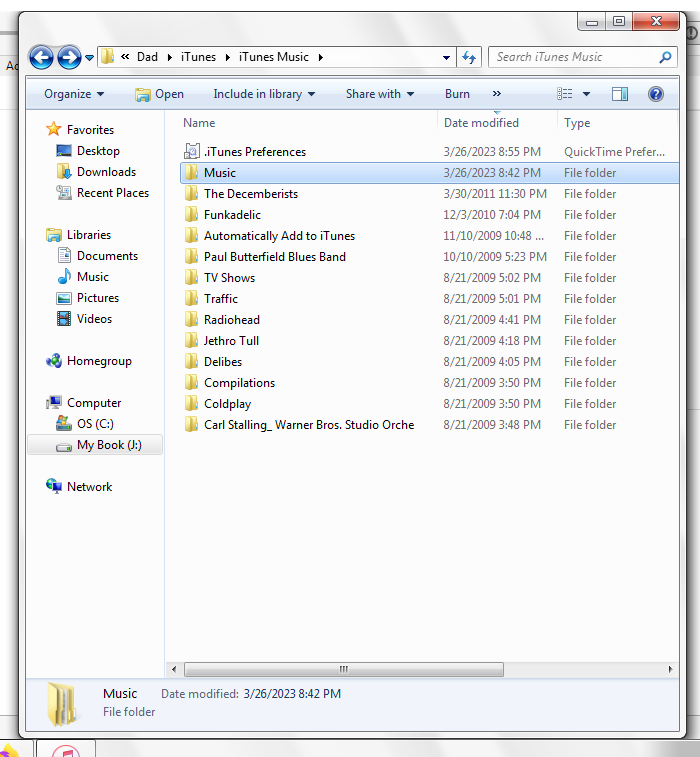Select the TV Shows folder icon

coord(192,277)
